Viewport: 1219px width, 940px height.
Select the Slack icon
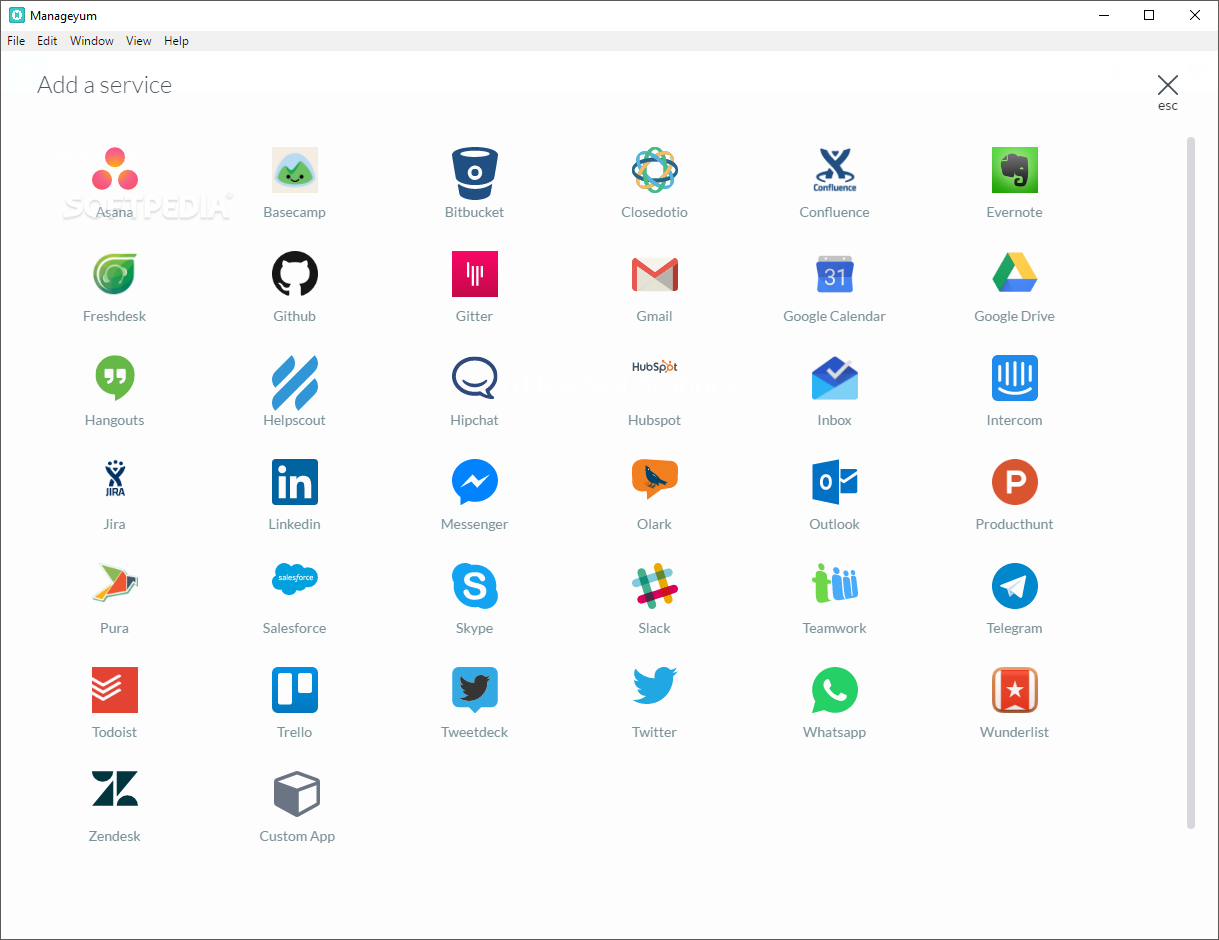[655, 586]
